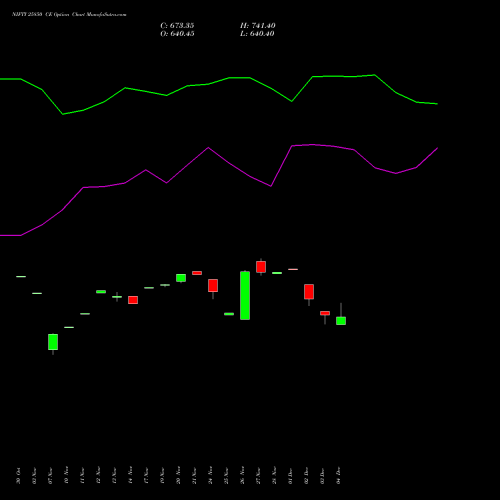
Task: Click the low value 'L: 640.40'
Action: [257, 34]
